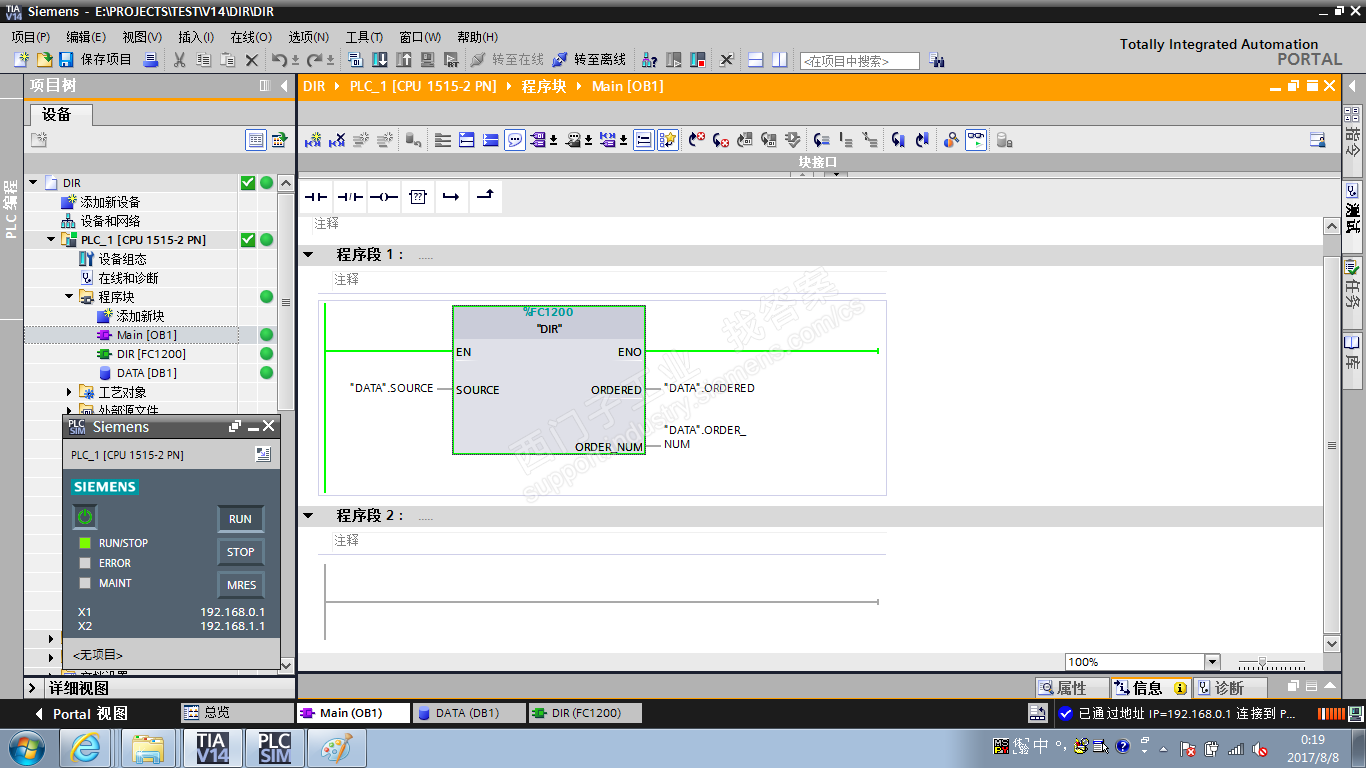Open a branch in the ladder network

tap(451, 197)
